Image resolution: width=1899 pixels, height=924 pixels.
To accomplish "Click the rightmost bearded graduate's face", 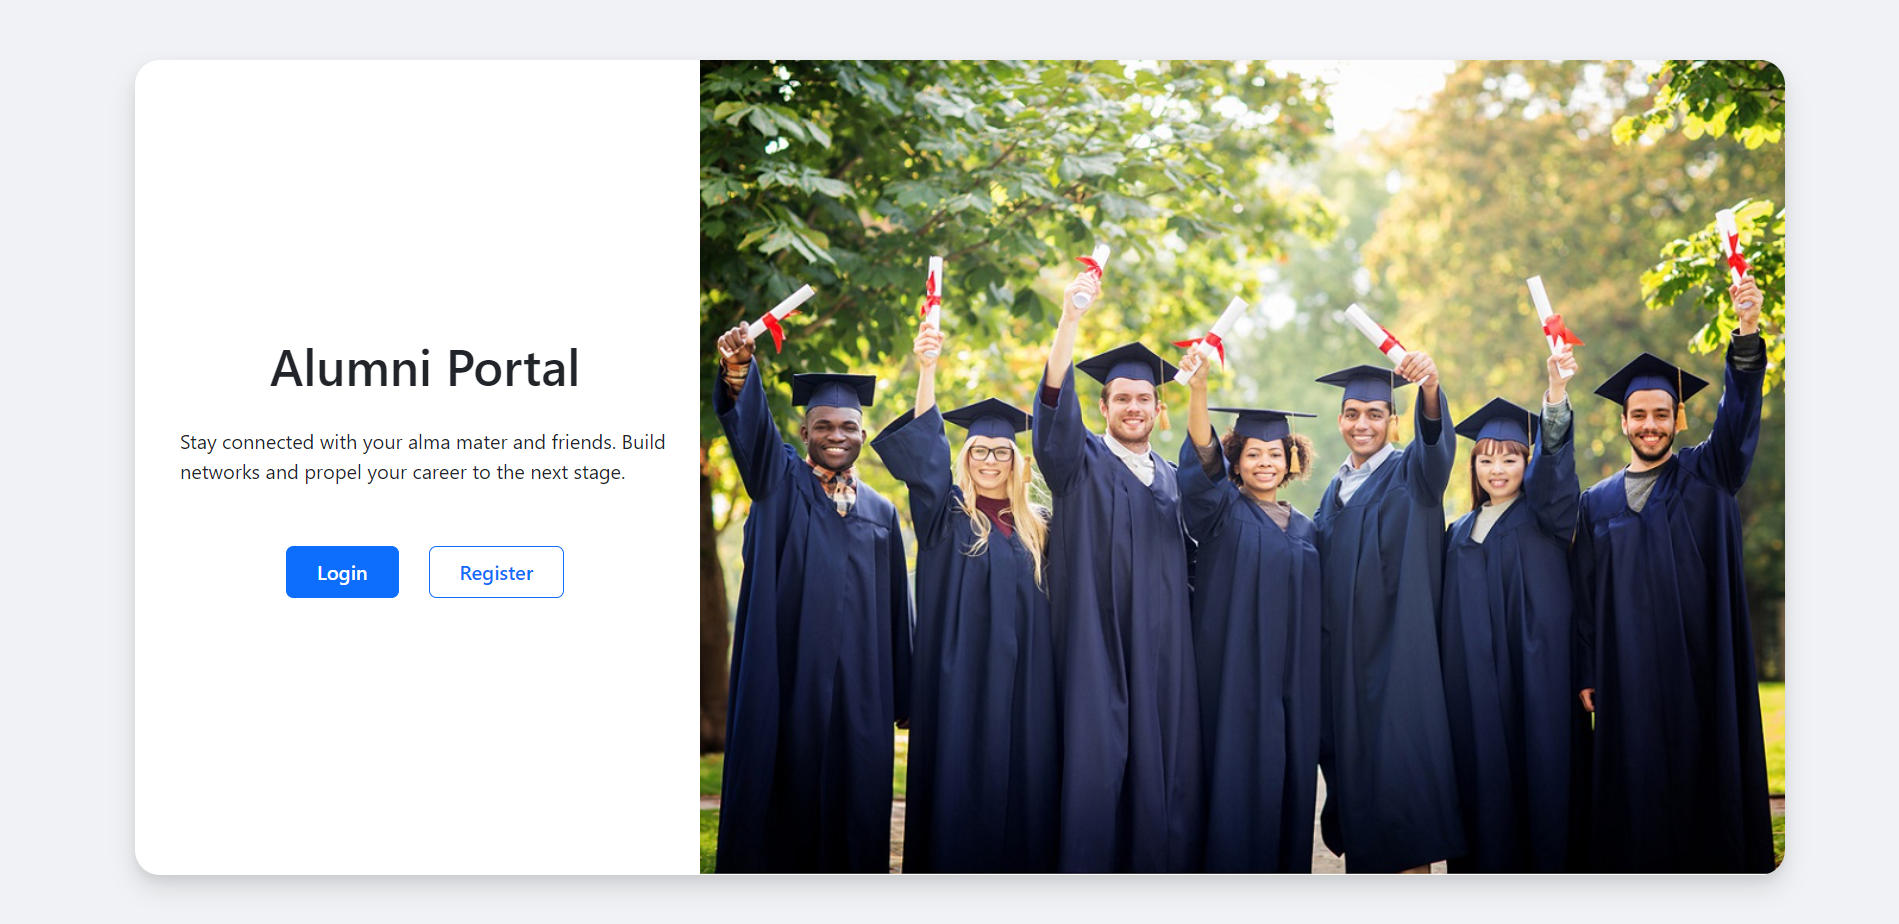I will (x=1650, y=422).
